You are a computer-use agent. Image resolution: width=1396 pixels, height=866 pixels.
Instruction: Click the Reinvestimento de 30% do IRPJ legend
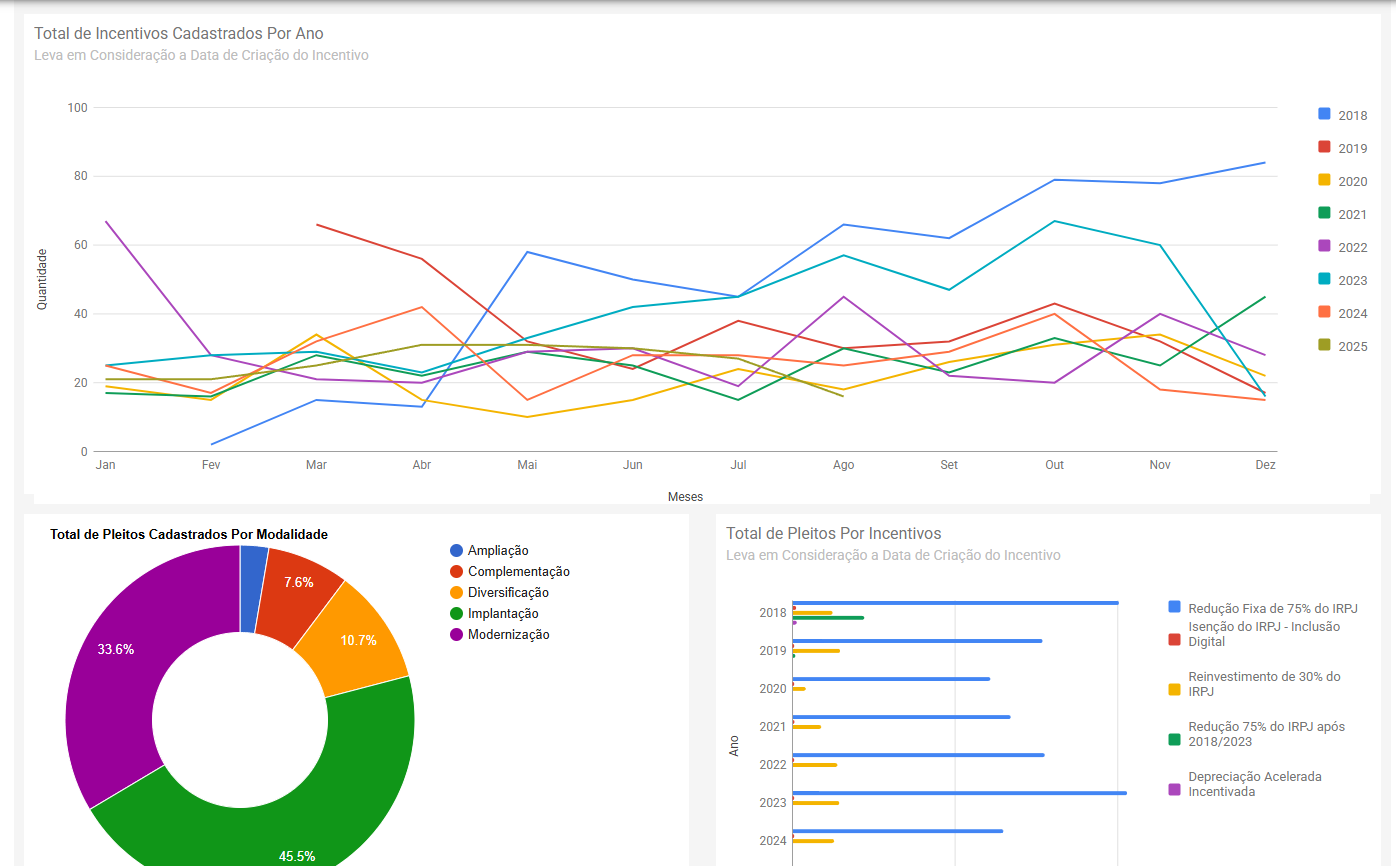tap(1264, 684)
